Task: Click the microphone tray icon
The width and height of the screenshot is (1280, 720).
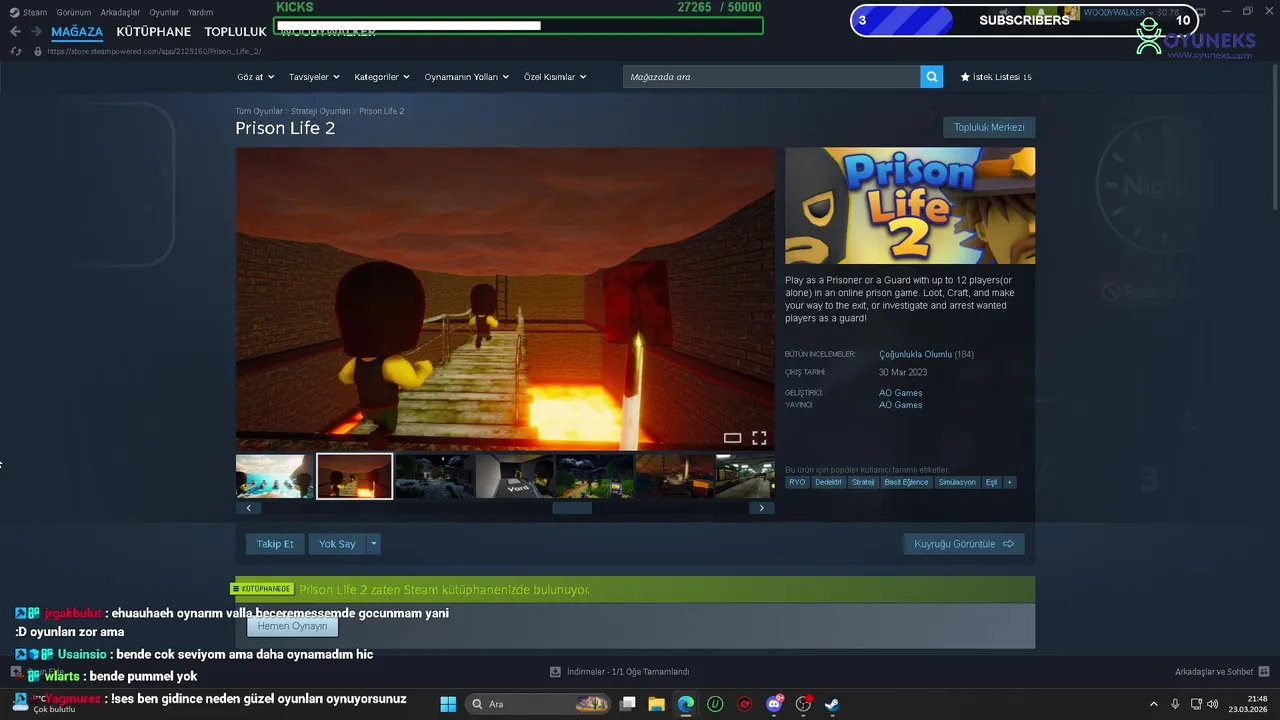Action: point(1175,704)
